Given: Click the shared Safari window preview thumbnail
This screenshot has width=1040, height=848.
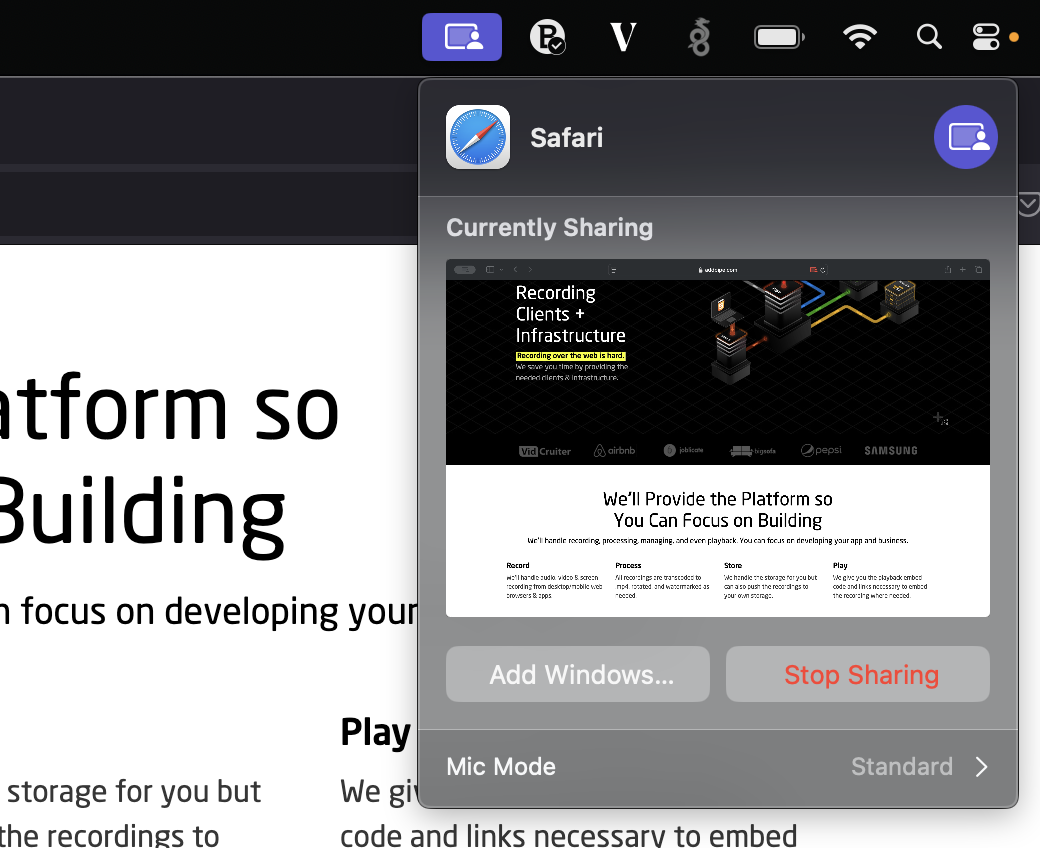Looking at the screenshot, I should click(717, 437).
